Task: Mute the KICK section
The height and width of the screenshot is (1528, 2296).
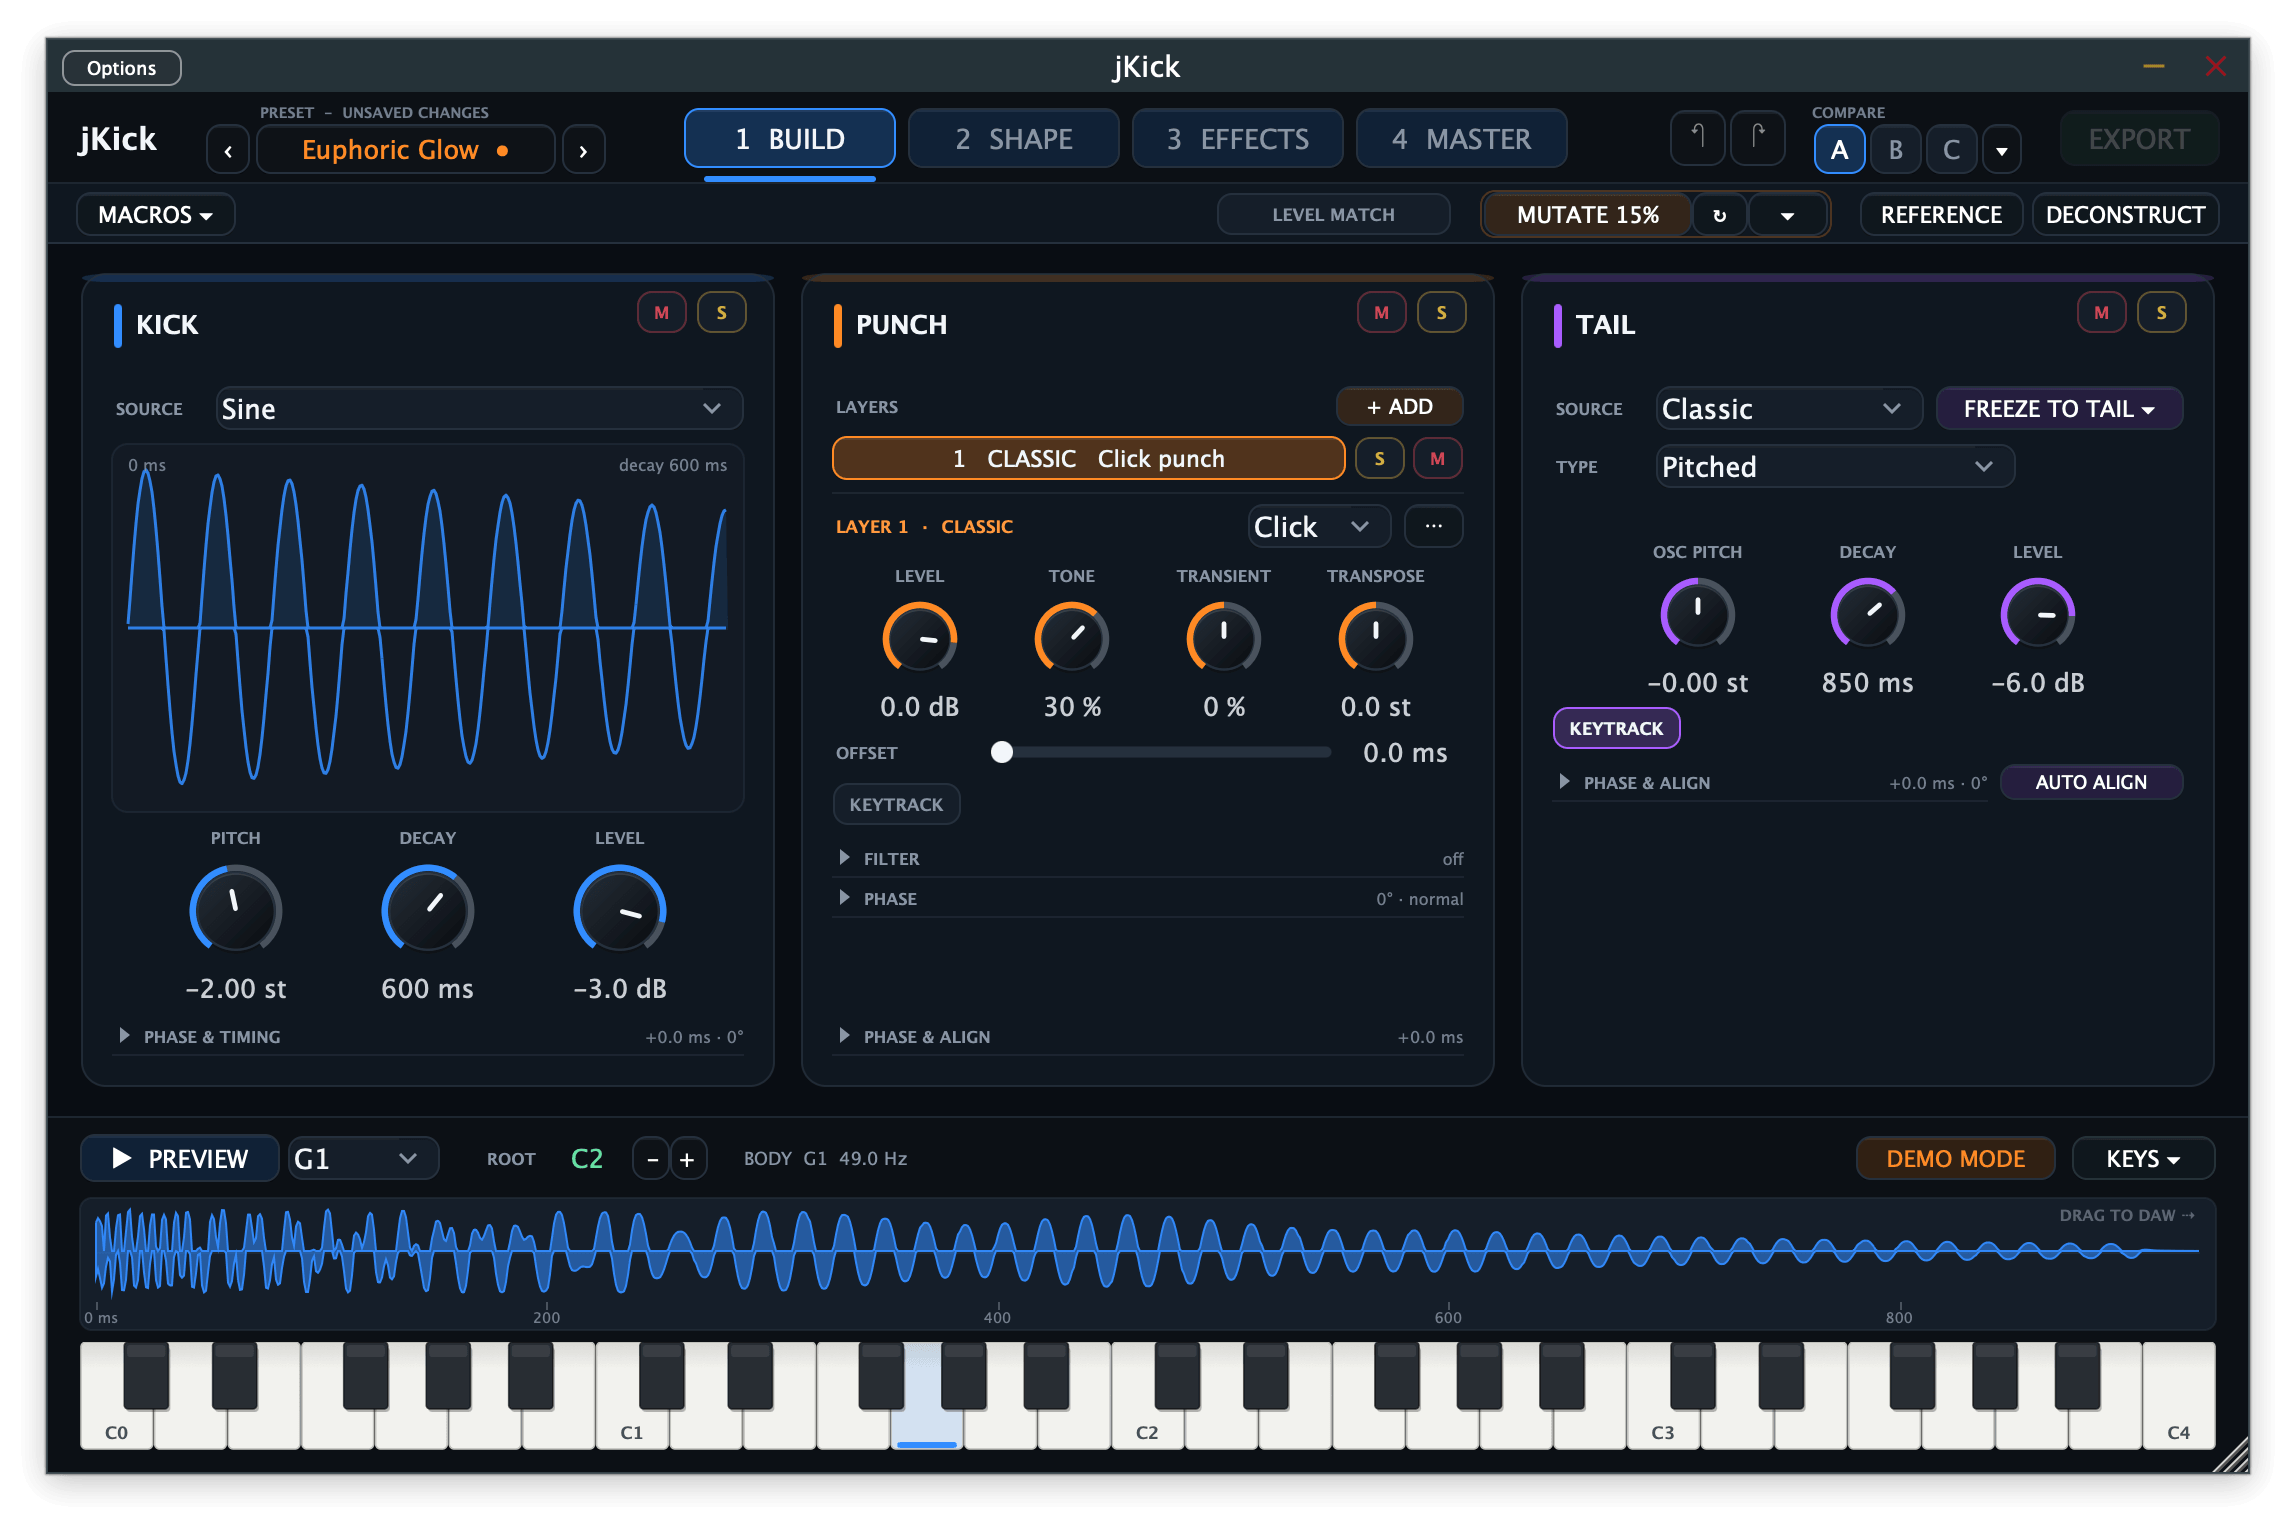Action: 662,313
